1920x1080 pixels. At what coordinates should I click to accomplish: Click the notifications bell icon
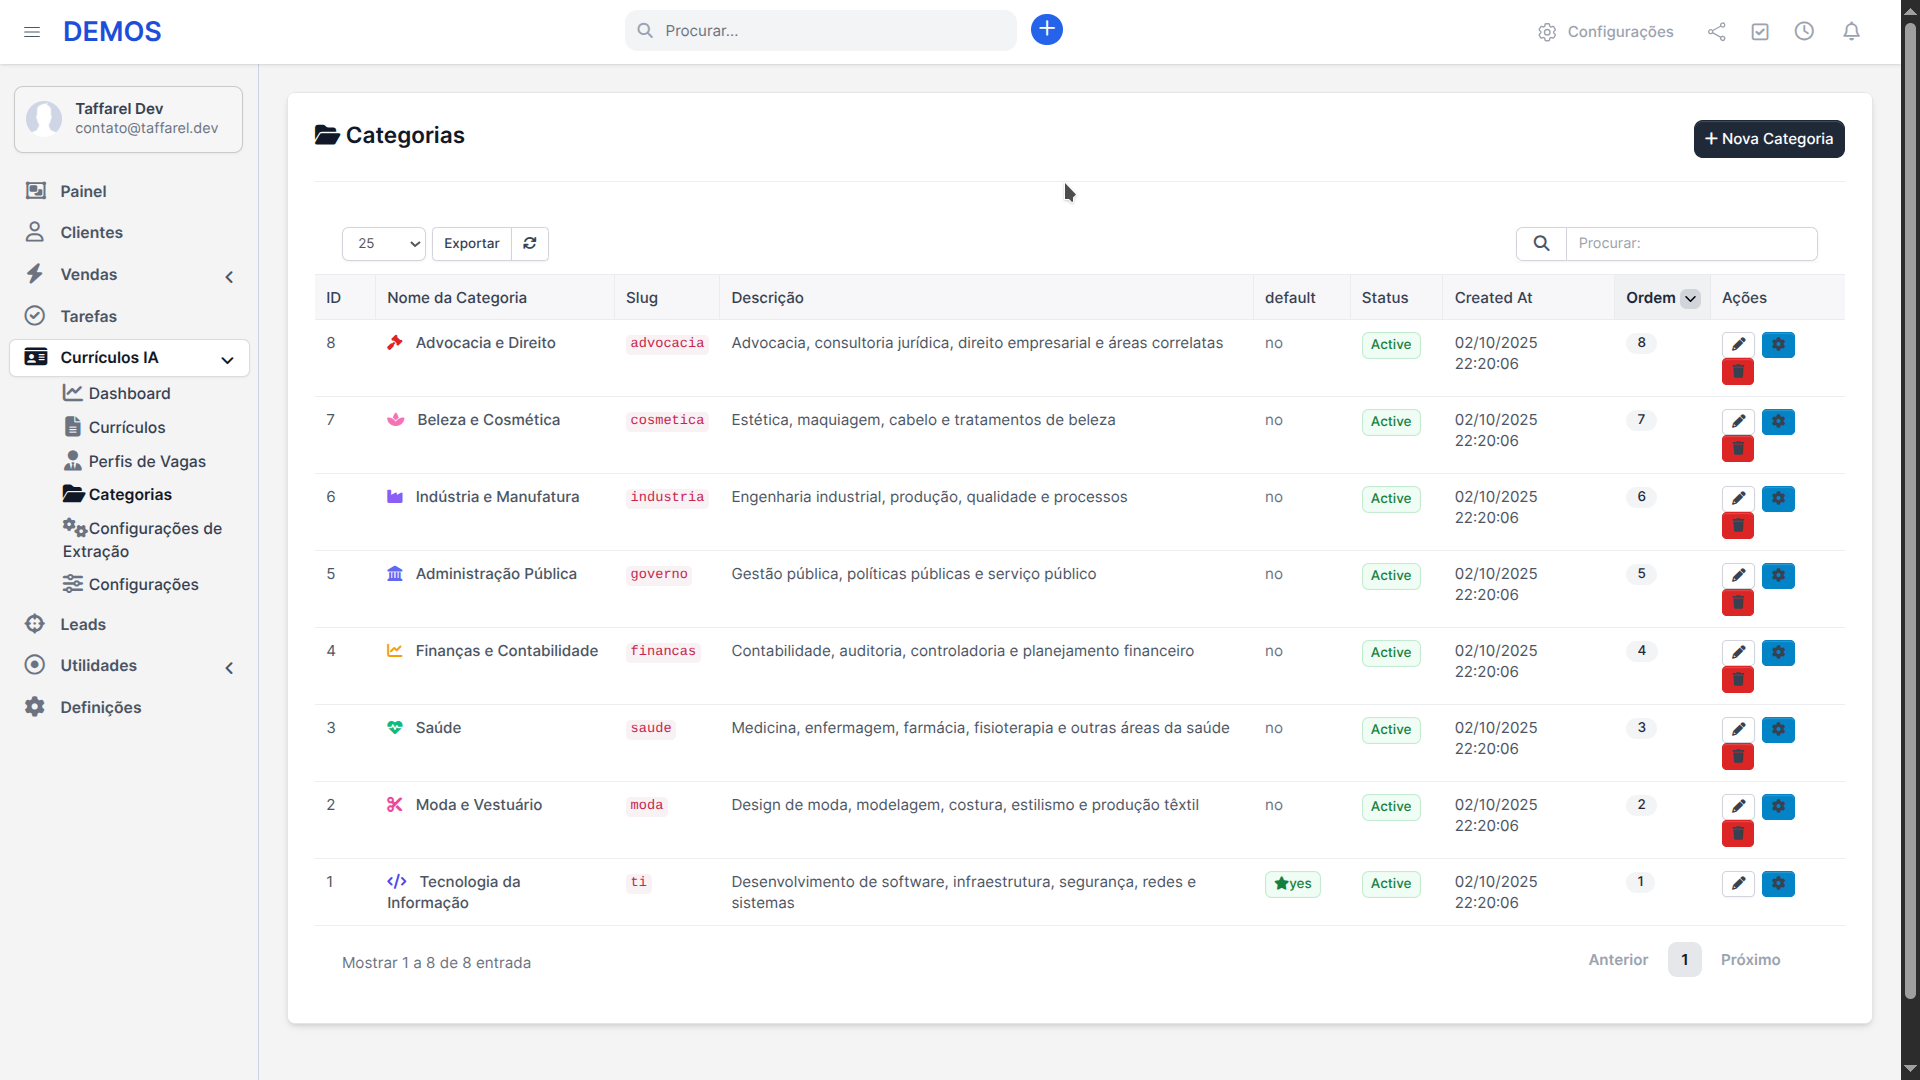coord(1851,31)
